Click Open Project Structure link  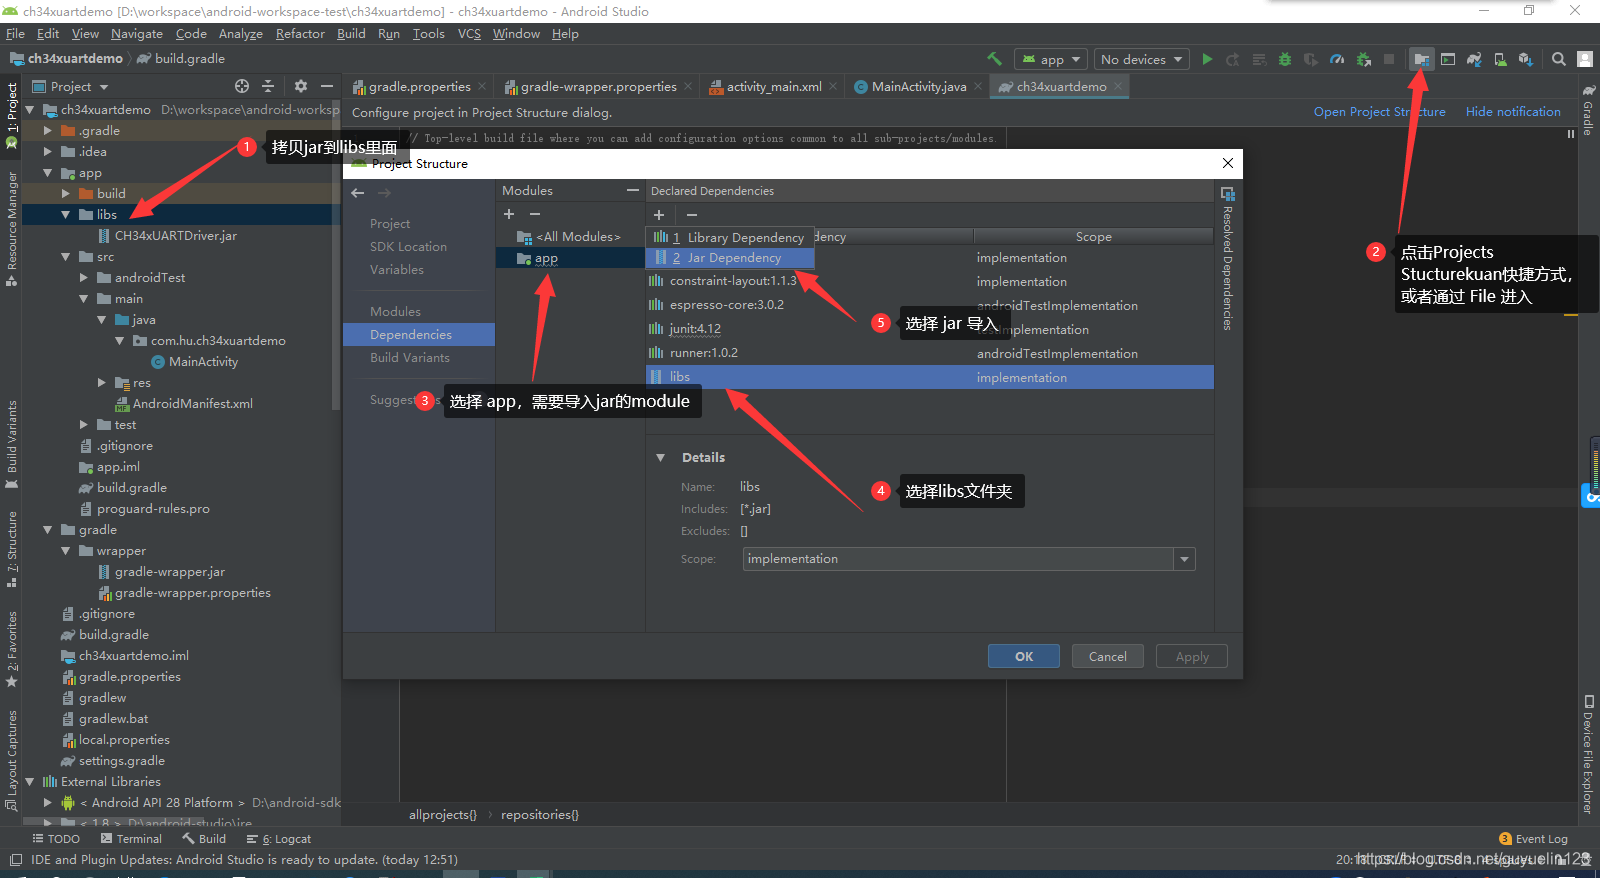1380,112
